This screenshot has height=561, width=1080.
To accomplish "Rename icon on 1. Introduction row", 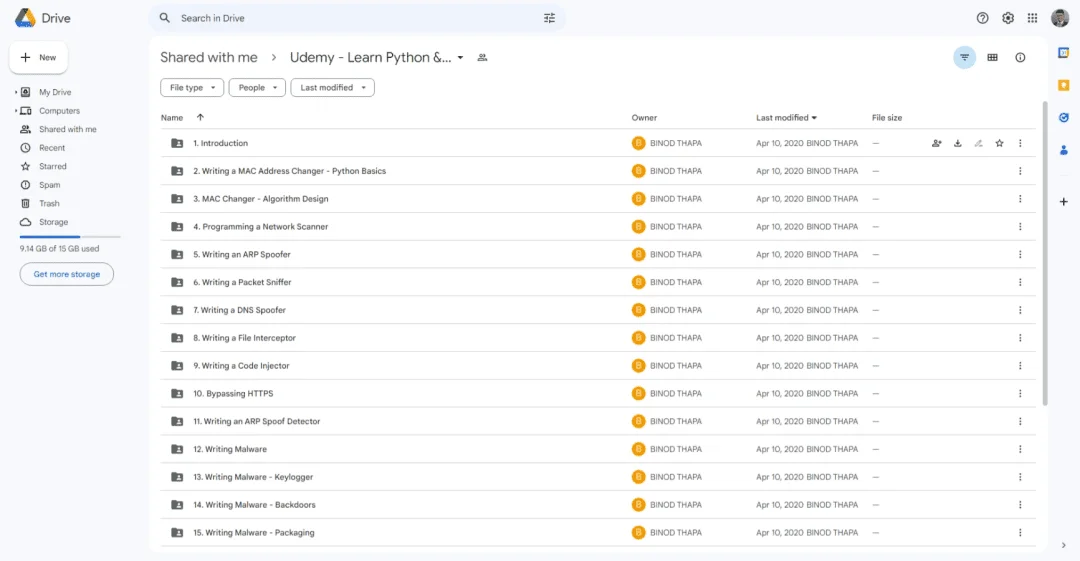I will tap(978, 143).
